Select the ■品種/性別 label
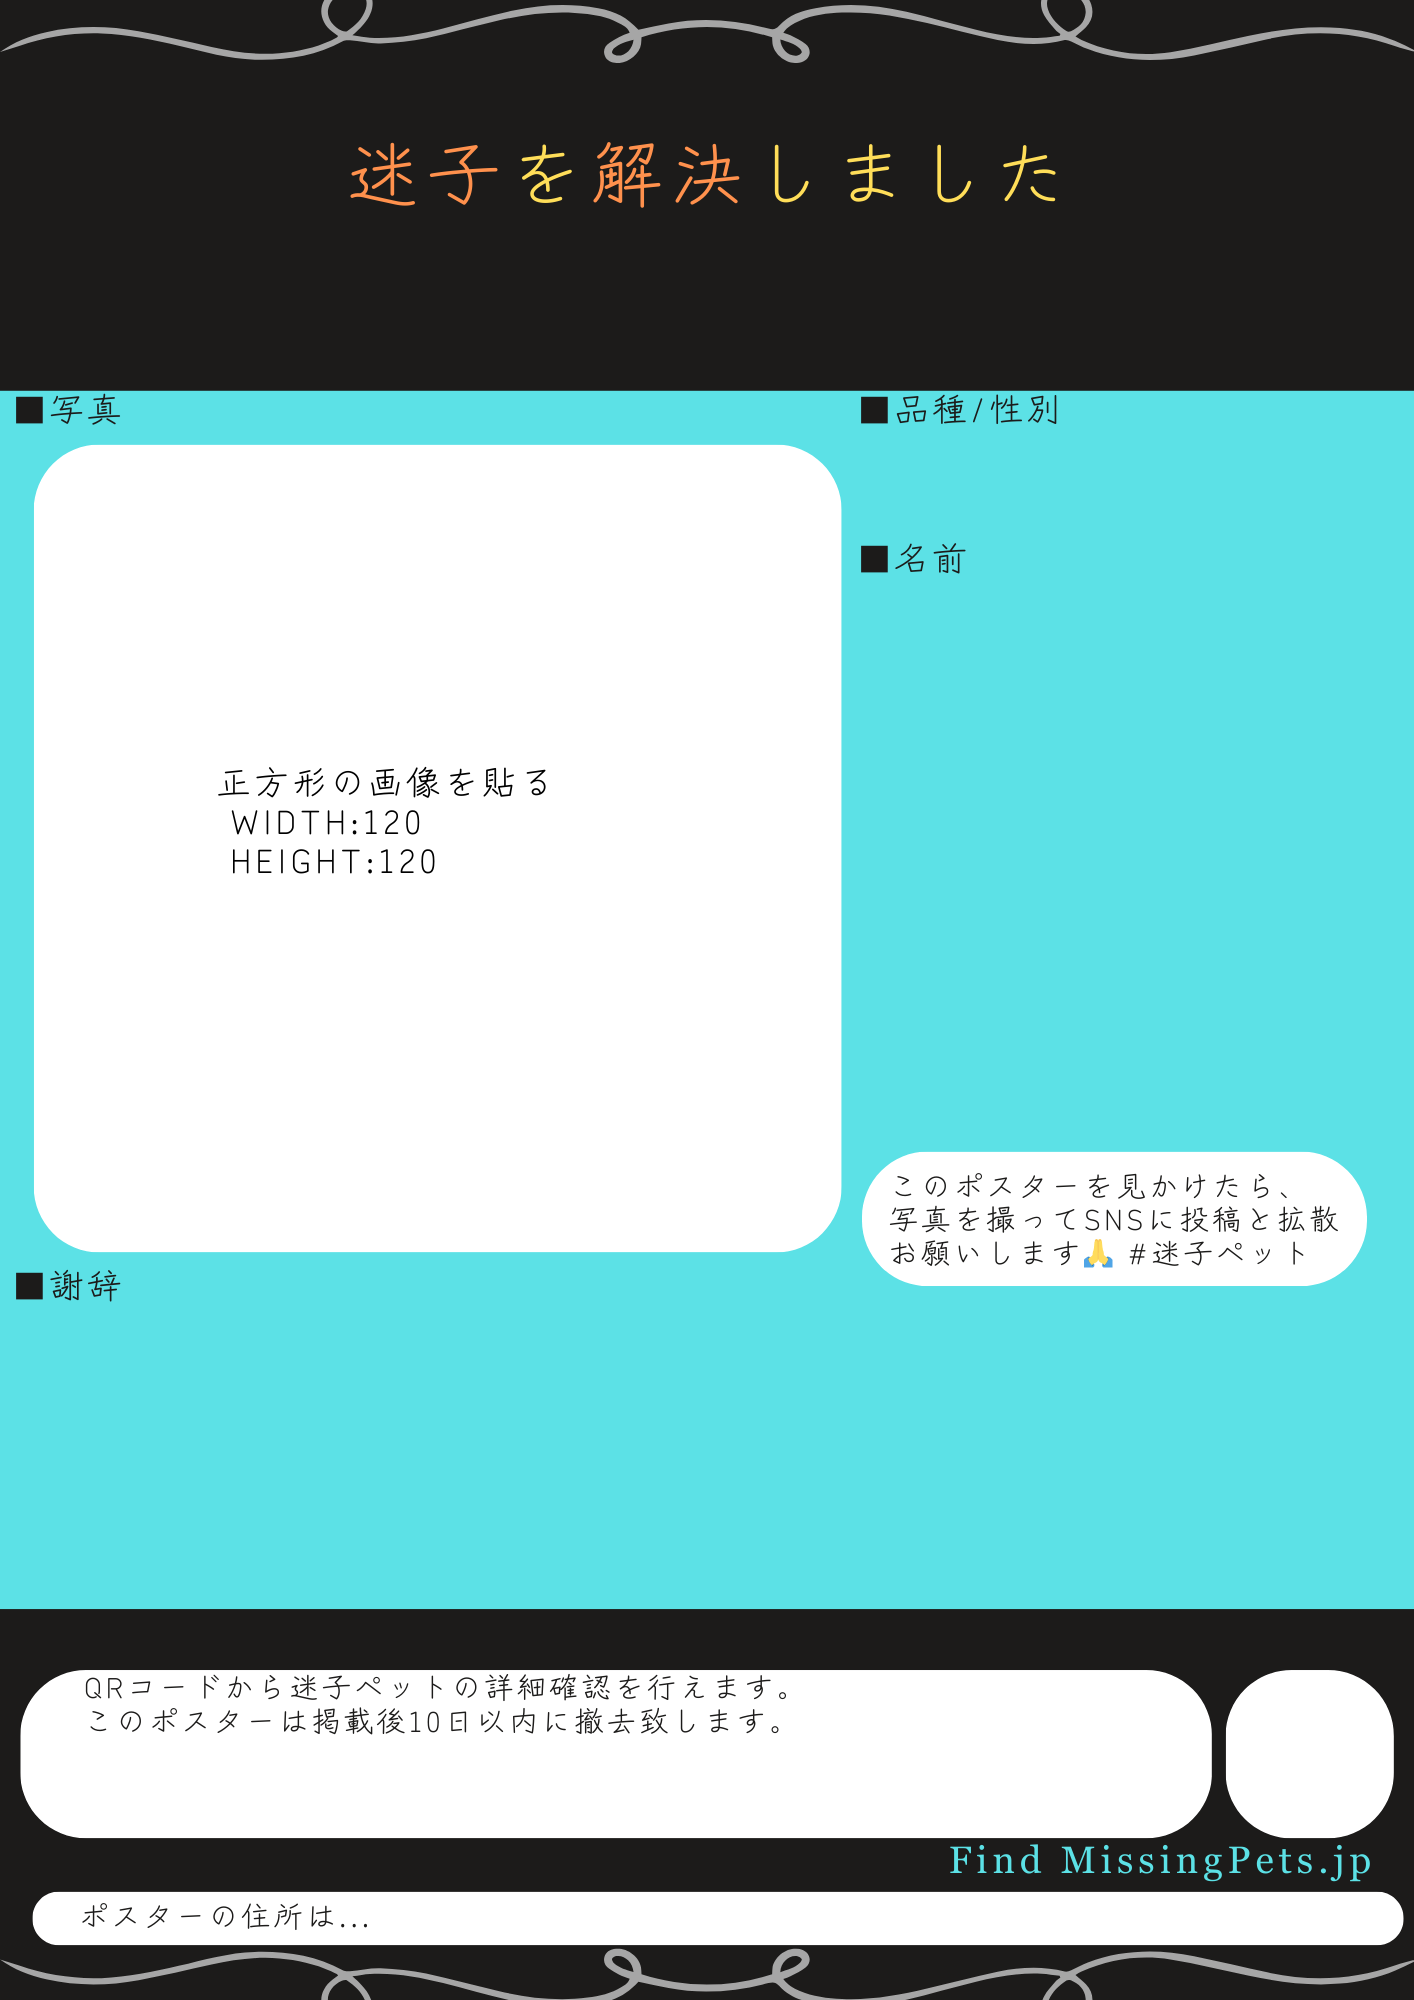Viewport: 1414px width, 2000px height. 959,410
